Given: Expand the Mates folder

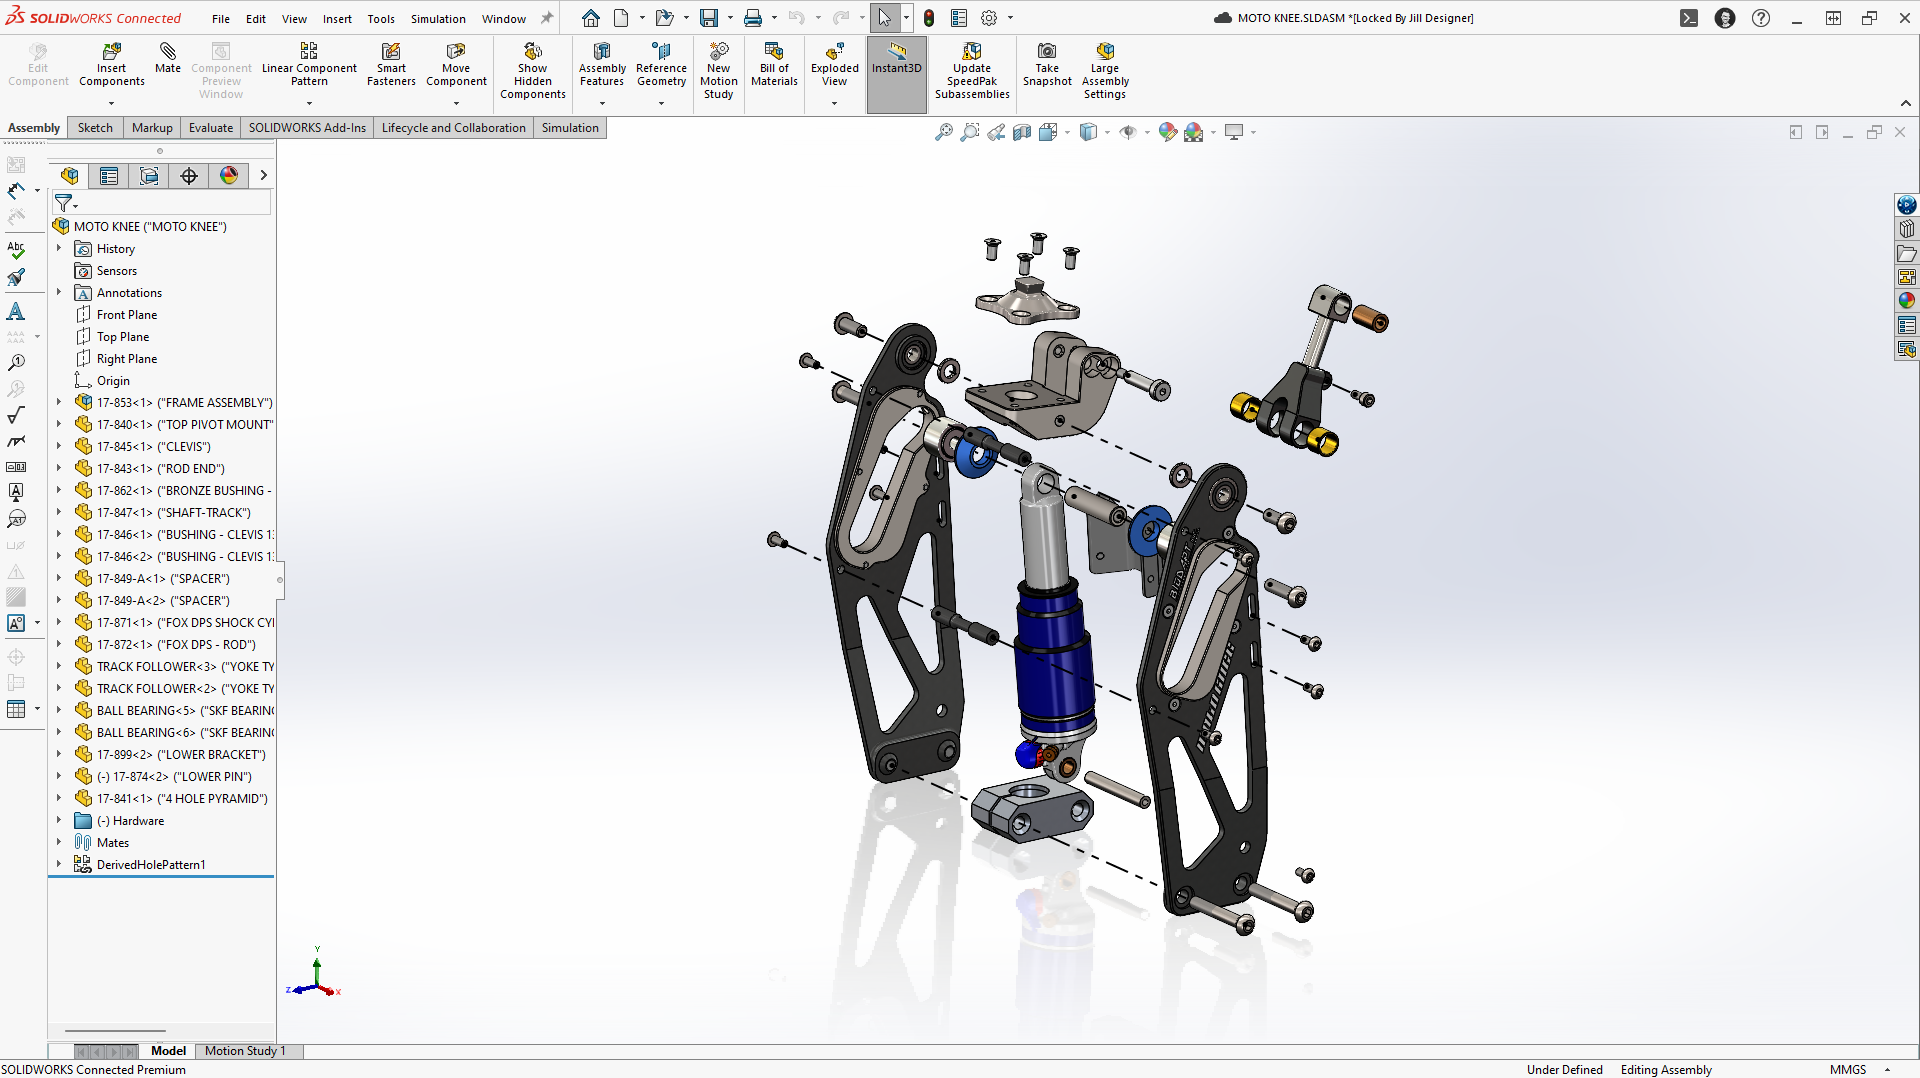Looking at the screenshot, I should tap(58, 842).
